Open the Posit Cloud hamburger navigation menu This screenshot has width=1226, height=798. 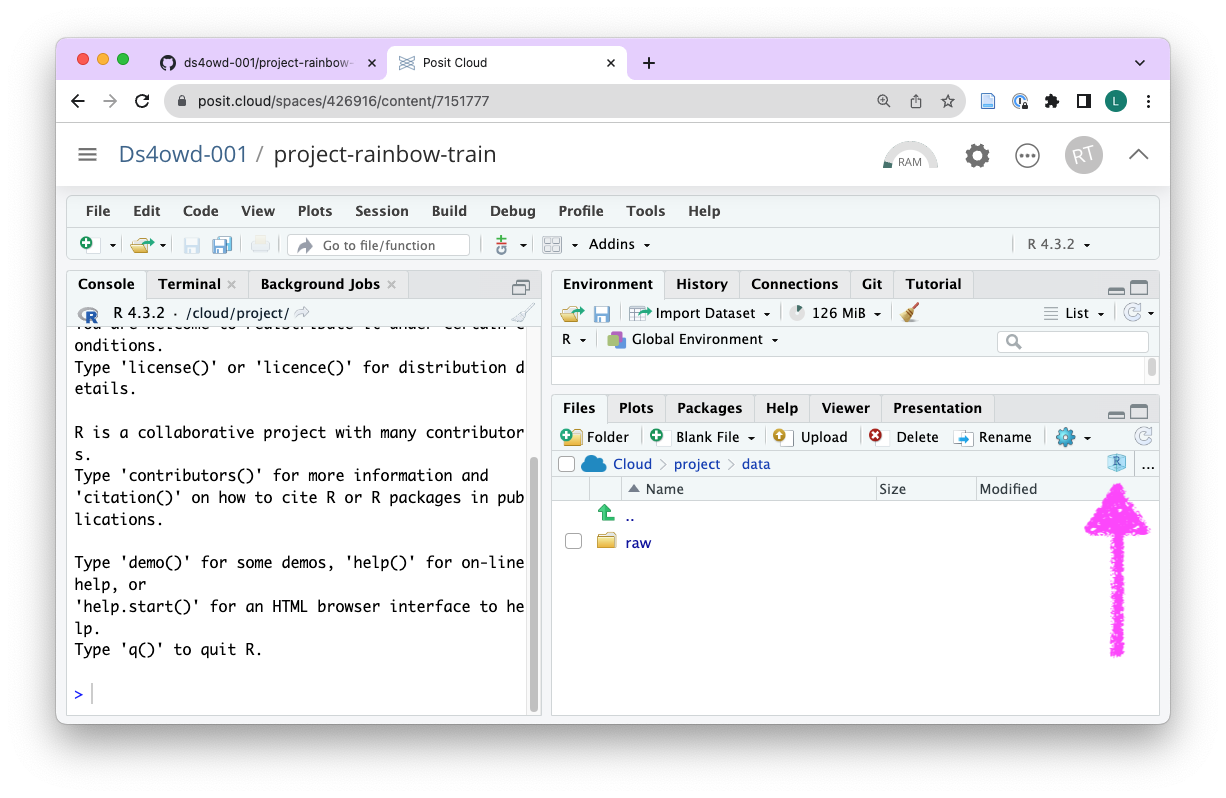pyautogui.click(x=87, y=154)
